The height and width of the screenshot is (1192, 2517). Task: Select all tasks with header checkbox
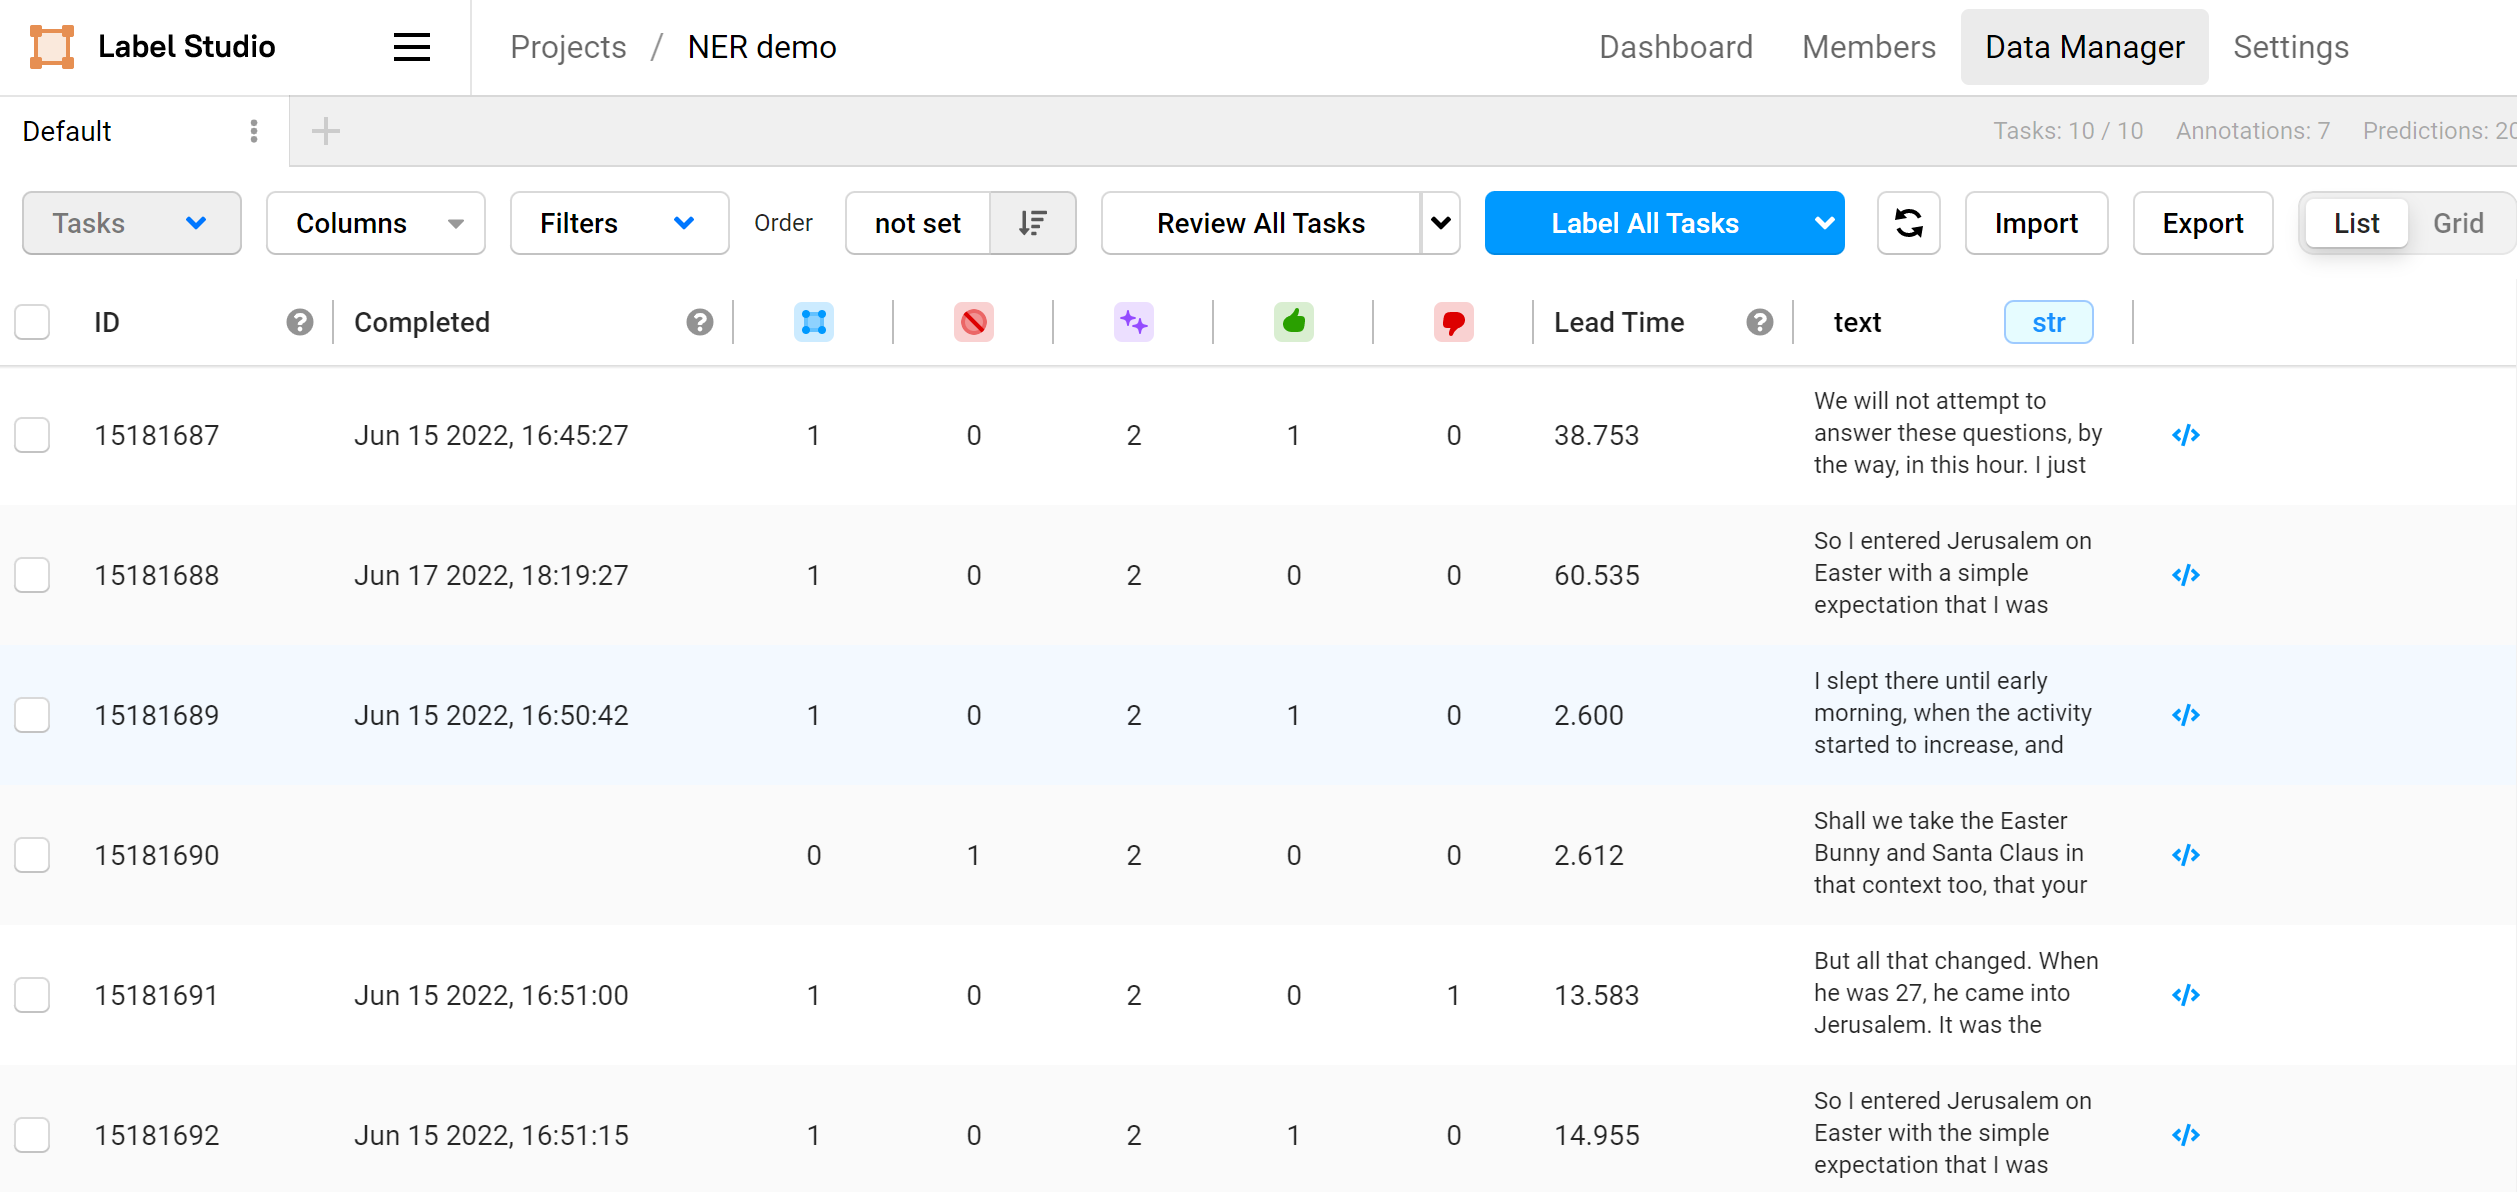[x=32, y=322]
